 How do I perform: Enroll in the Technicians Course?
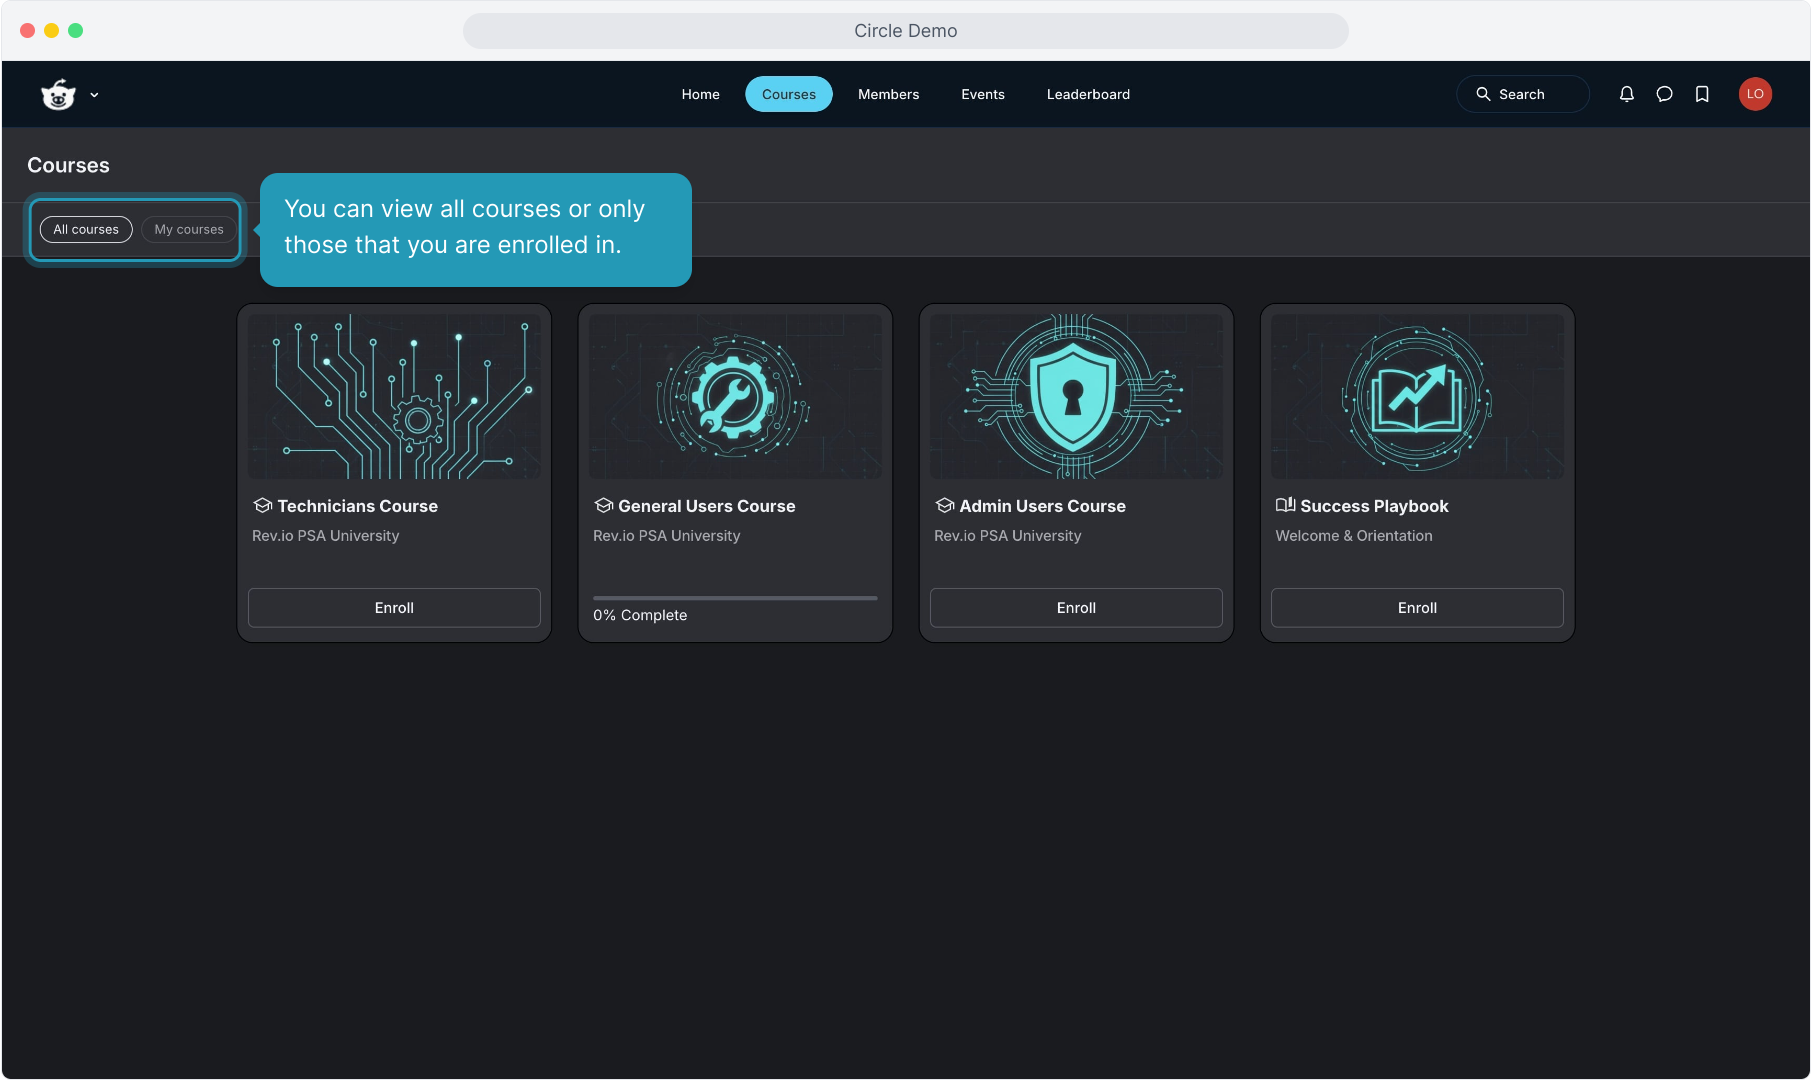coord(394,608)
